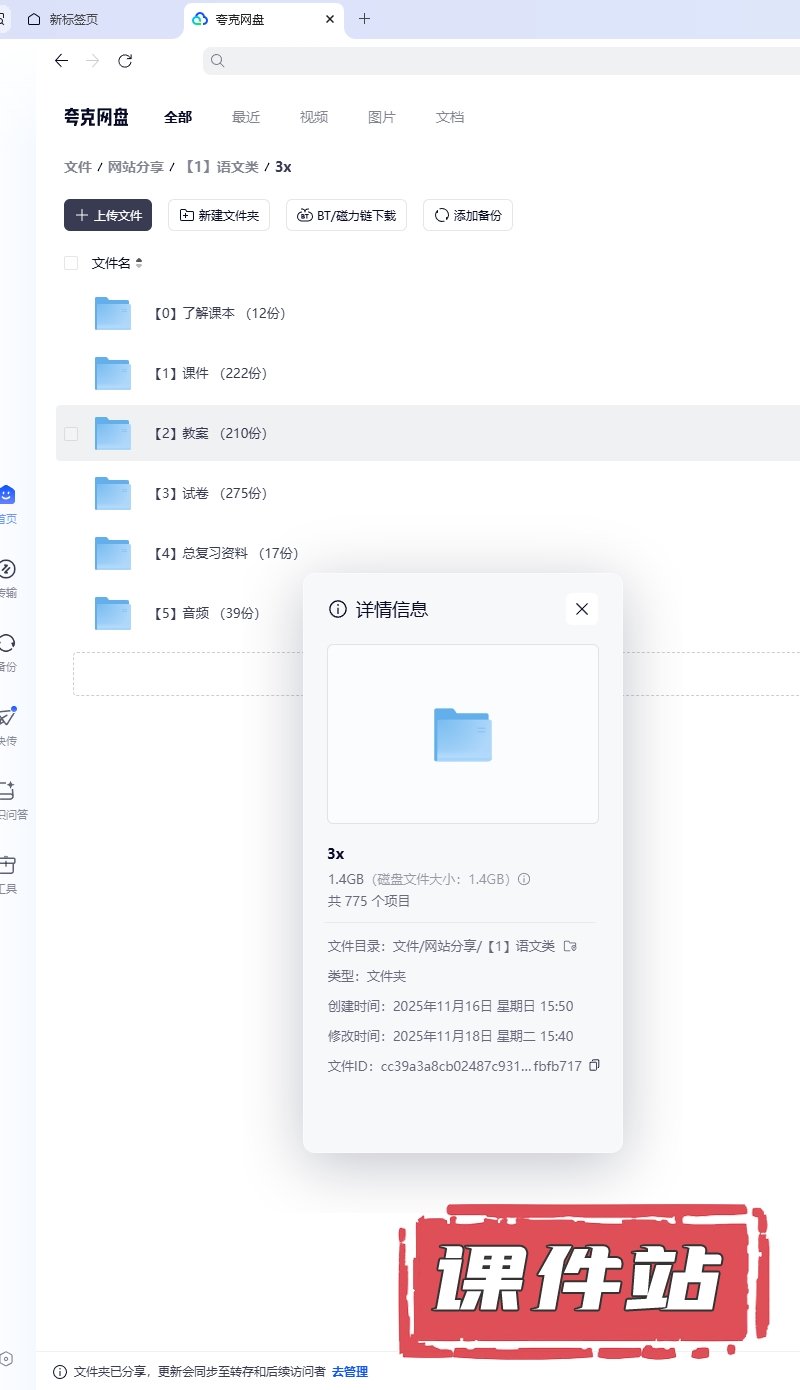Close the 详情信息 details dialog

pyautogui.click(x=582, y=609)
